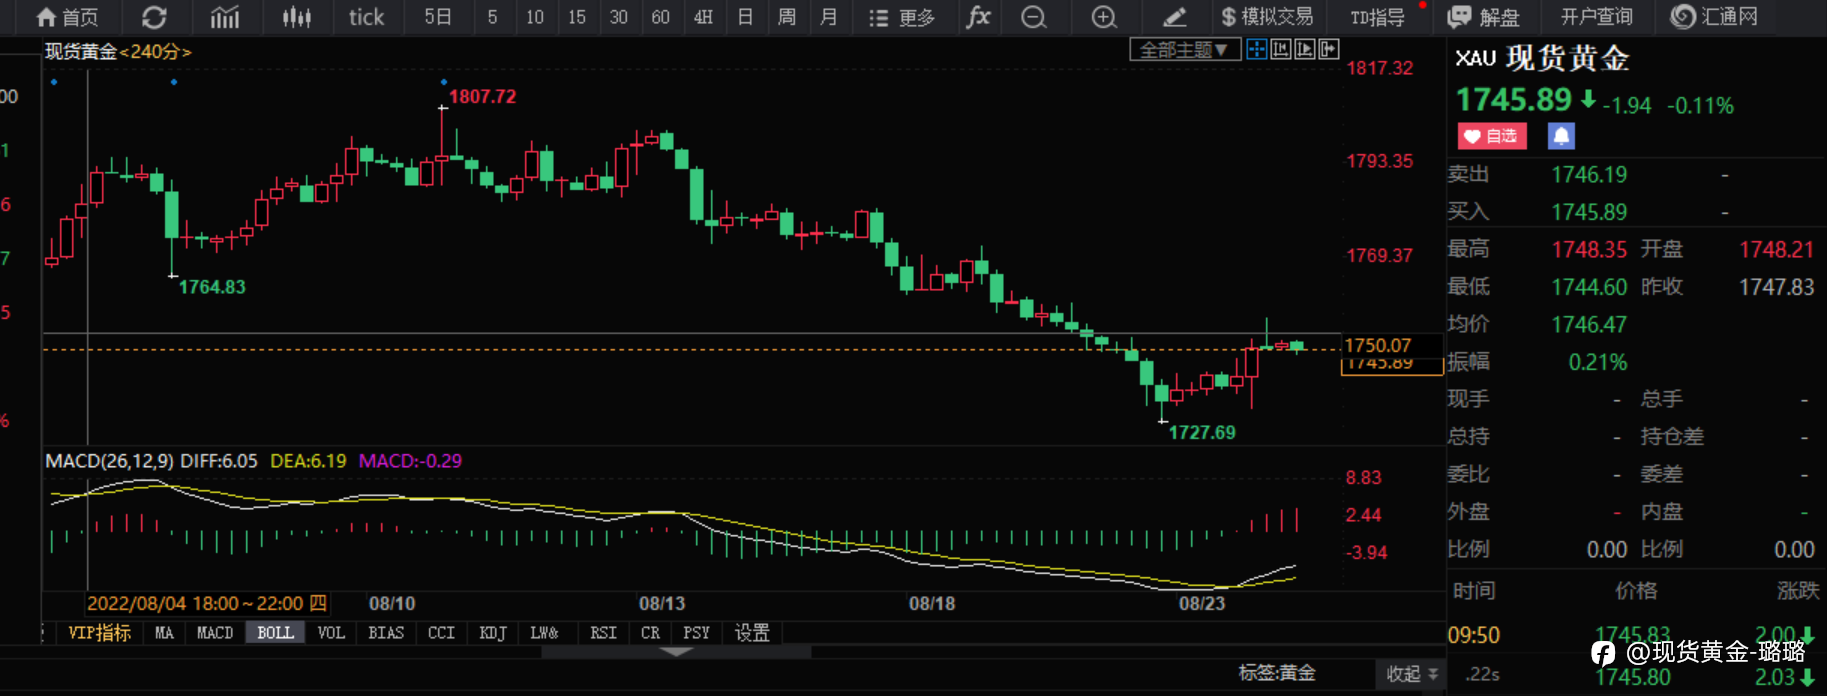
Task: Go to 首页 home page
Action: click(67, 17)
